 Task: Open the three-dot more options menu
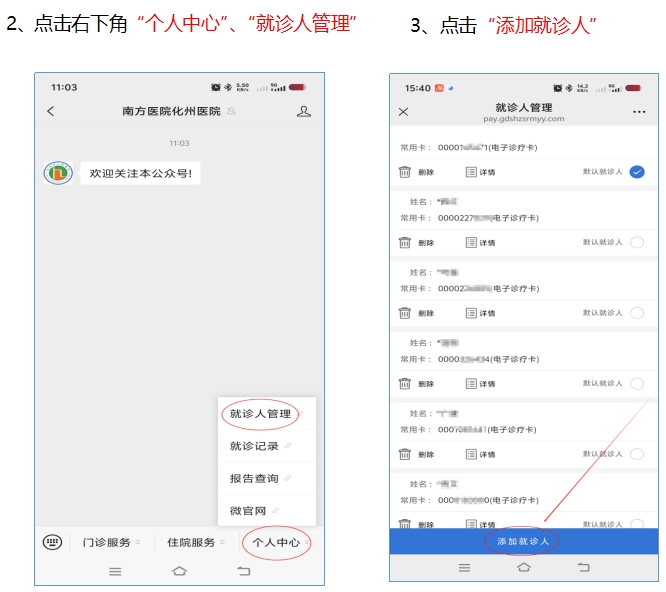pyautogui.click(x=639, y=113)
